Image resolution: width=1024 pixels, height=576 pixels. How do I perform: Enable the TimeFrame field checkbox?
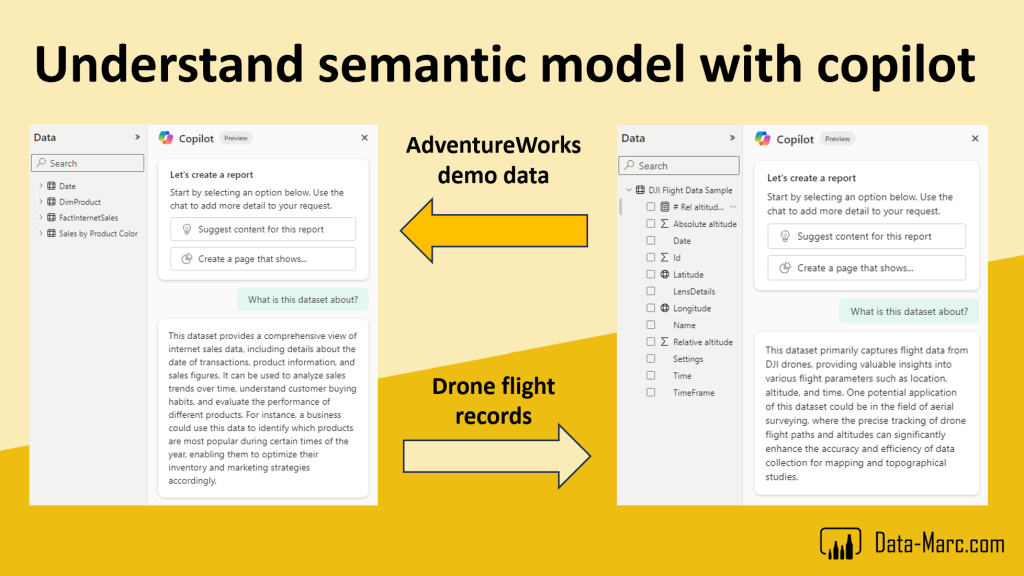tap(651, 393)
